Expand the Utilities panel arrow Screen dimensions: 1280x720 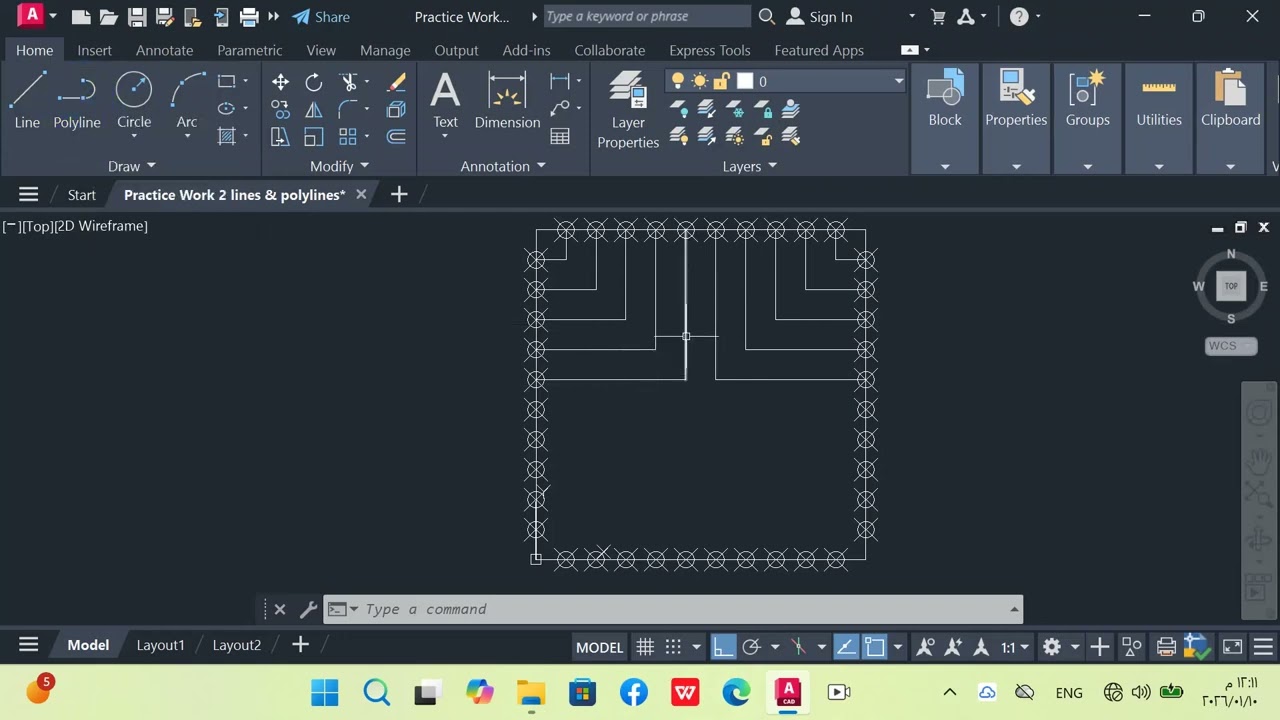(1159, 167)
